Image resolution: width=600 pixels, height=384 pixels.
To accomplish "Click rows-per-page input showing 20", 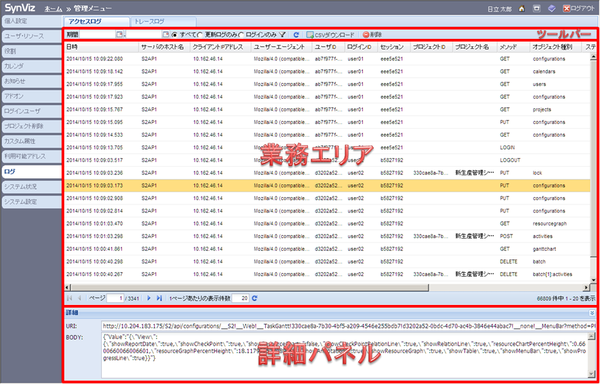I will pos(241,298).
